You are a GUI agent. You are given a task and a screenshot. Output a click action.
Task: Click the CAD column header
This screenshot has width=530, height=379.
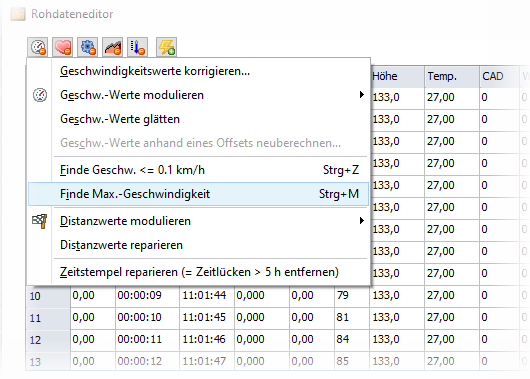499,76
